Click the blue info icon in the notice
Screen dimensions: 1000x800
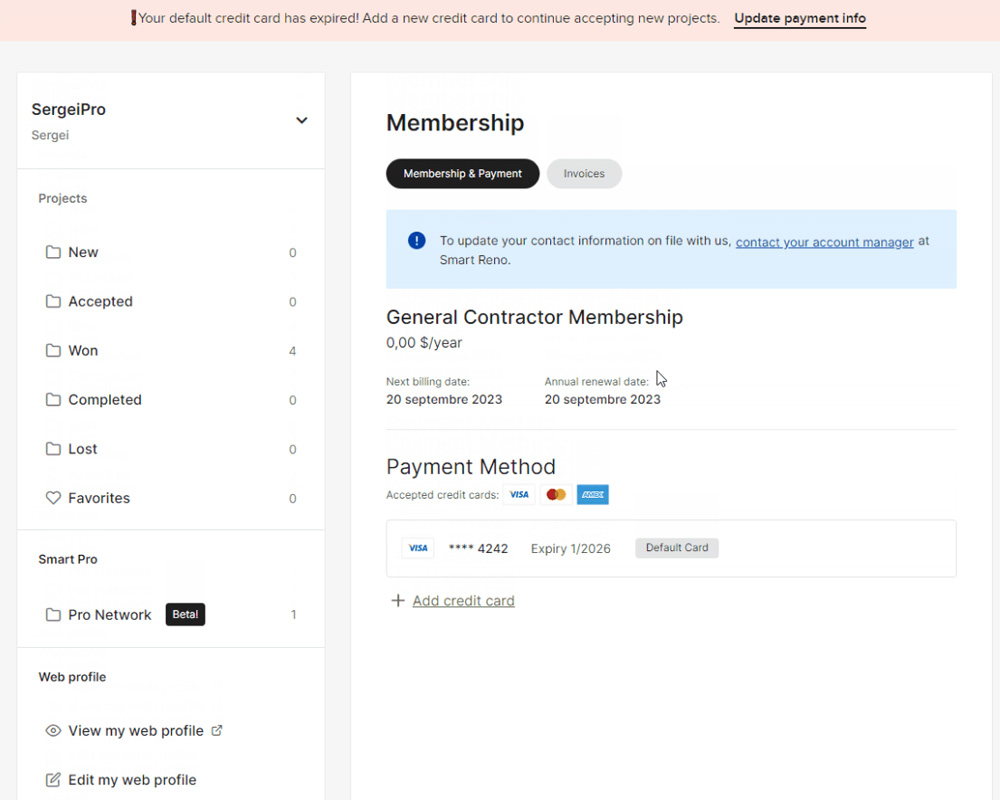pos(417,241)
